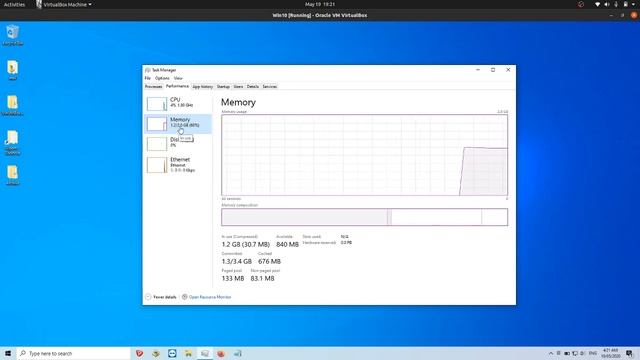Select the Performance tab
Screen dimensions: 640x360
[x=177, y=86]
